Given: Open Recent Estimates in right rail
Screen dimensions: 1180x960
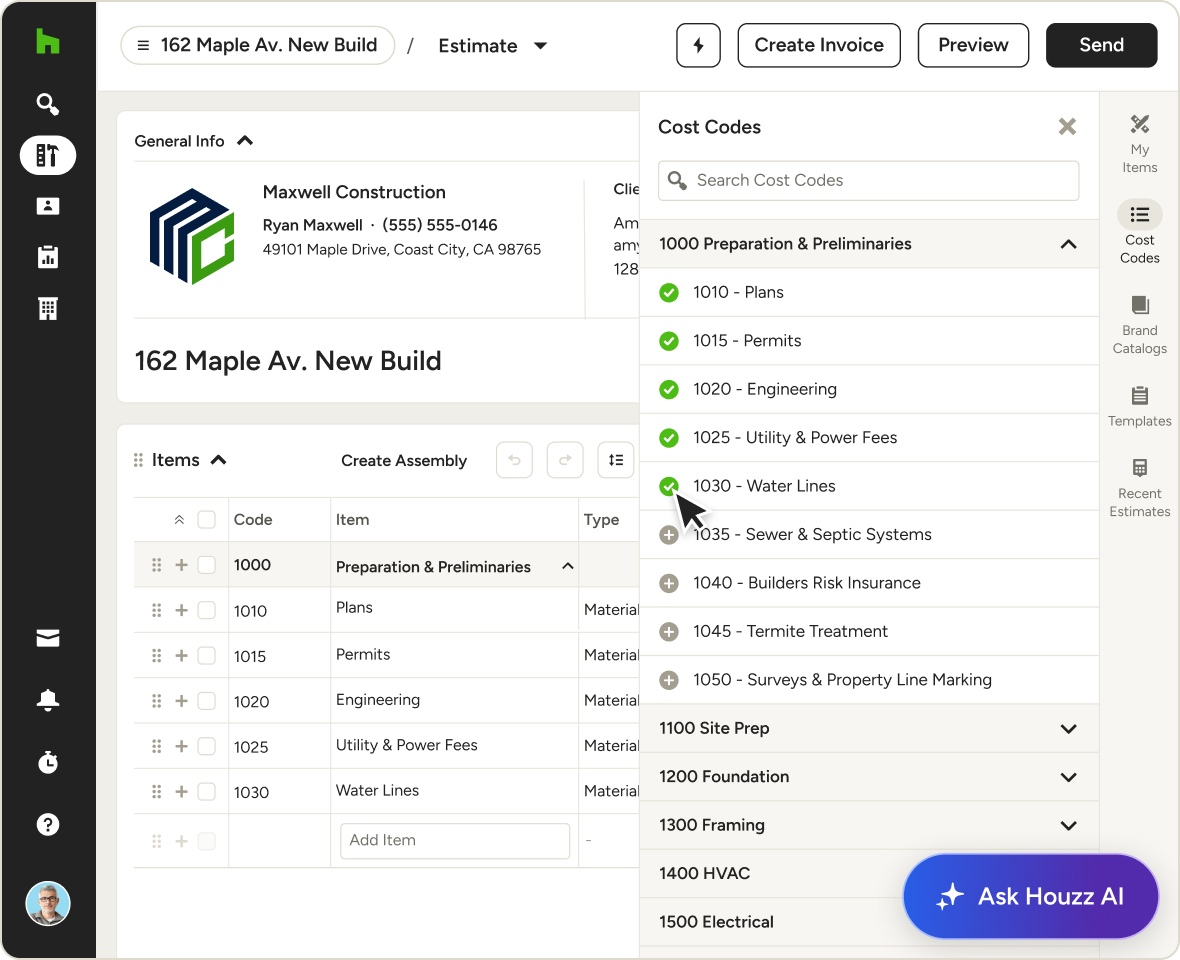Looking at the screenshot, I should [1139, 489].
